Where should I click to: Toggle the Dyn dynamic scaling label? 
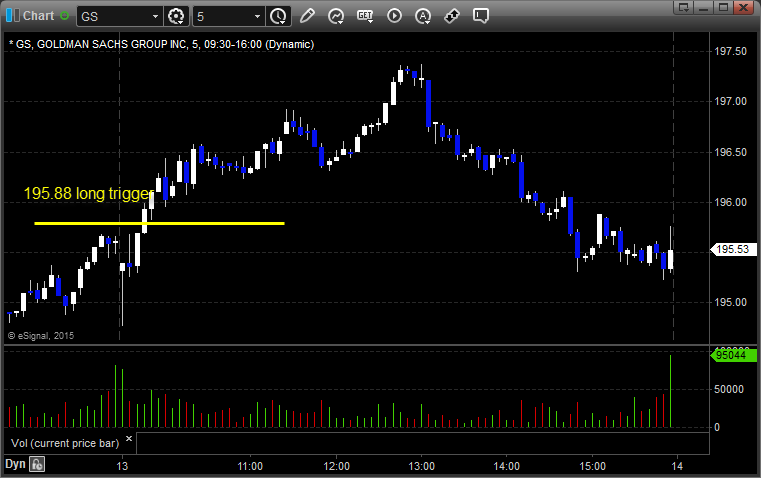15,464
